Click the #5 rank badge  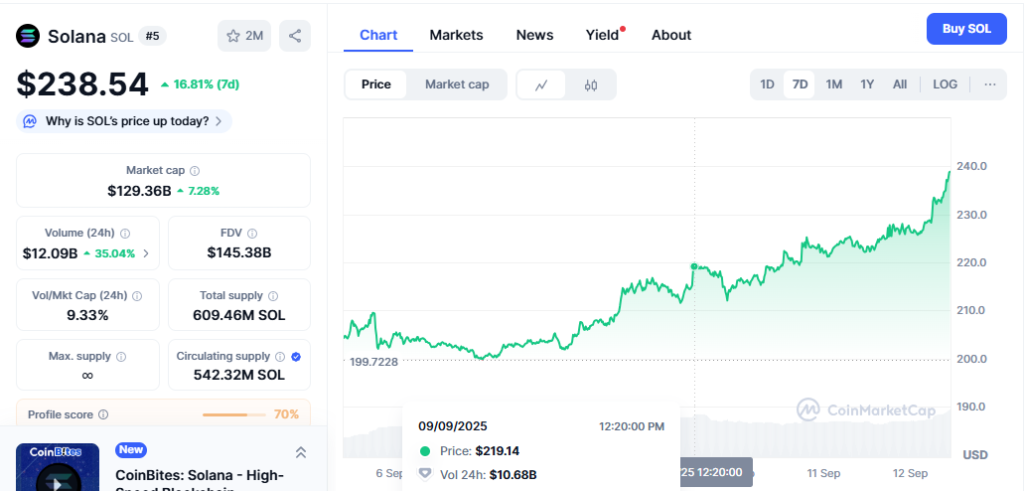152,36
